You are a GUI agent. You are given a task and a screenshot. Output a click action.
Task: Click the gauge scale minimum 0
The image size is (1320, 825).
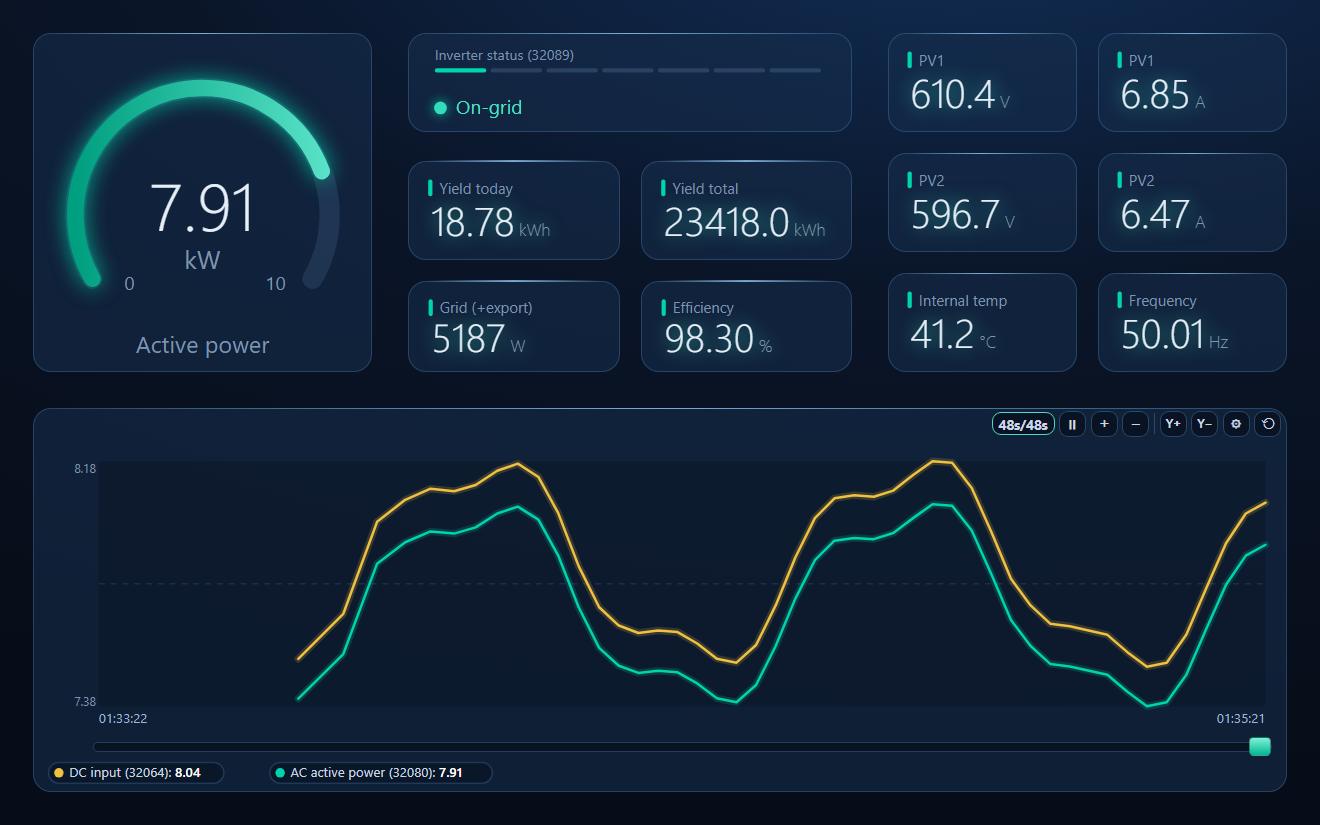tap(129, 284)
